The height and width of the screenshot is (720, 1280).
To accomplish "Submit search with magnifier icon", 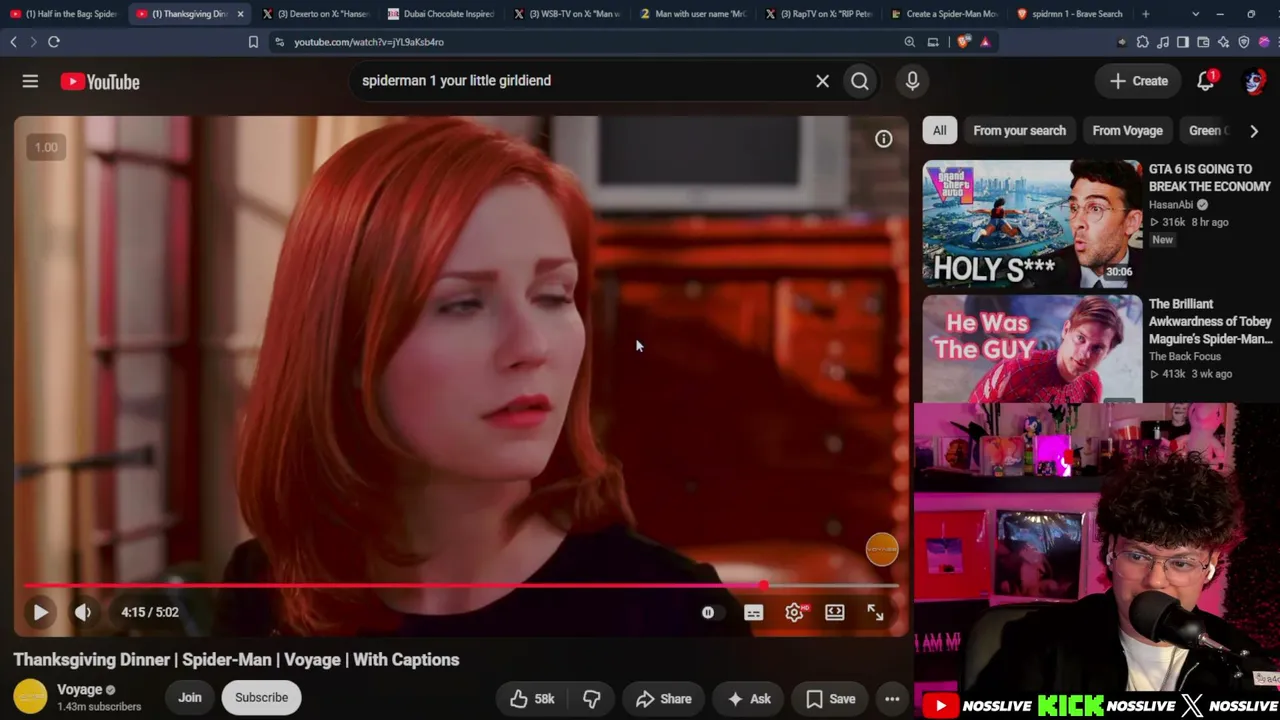I will click(x=860, y=81).
